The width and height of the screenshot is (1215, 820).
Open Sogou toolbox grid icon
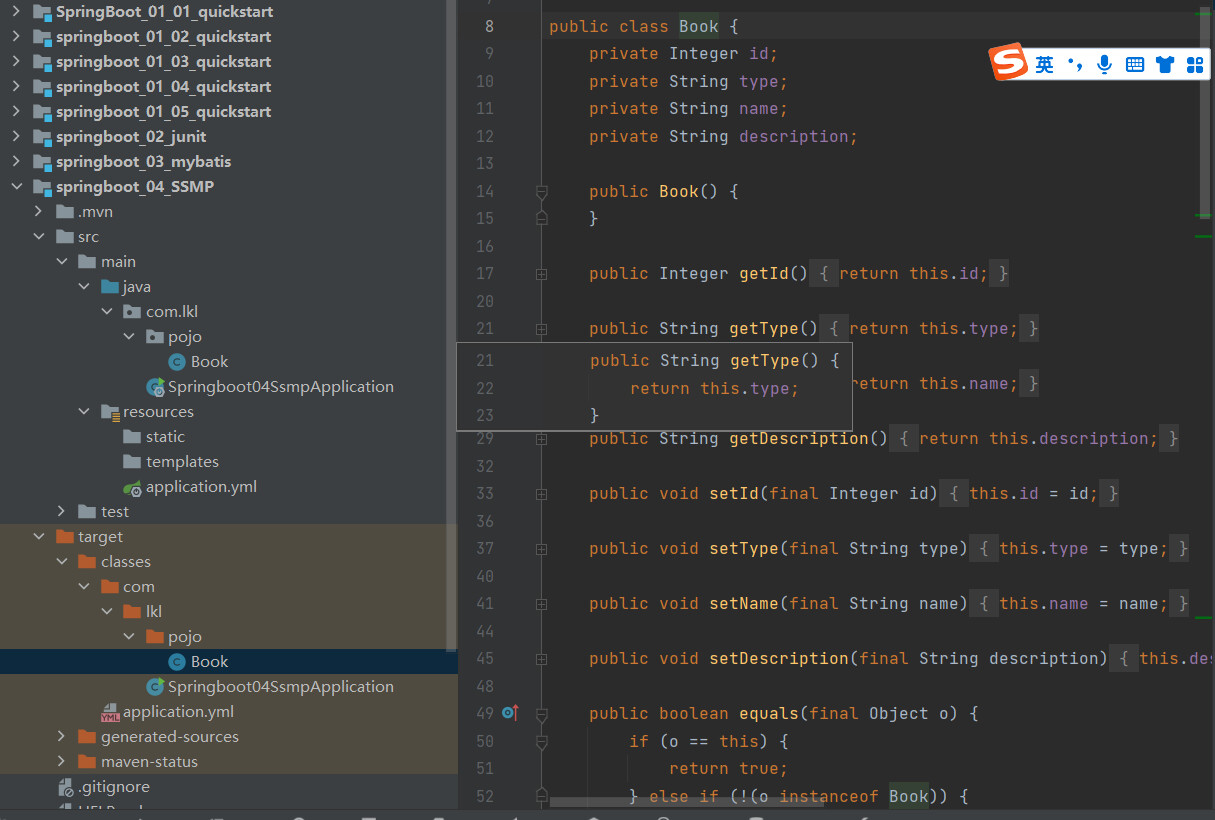pyautogui.click(x=1195, y=65)
